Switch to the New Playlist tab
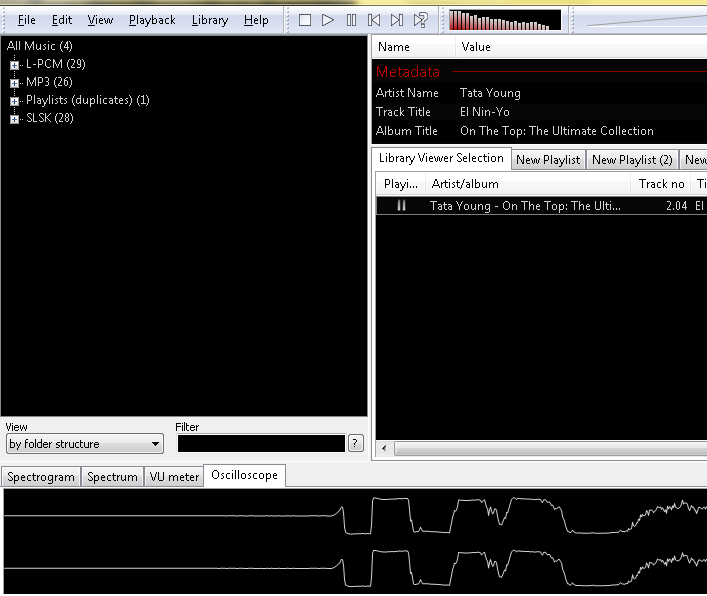 (x=548, y=160)
